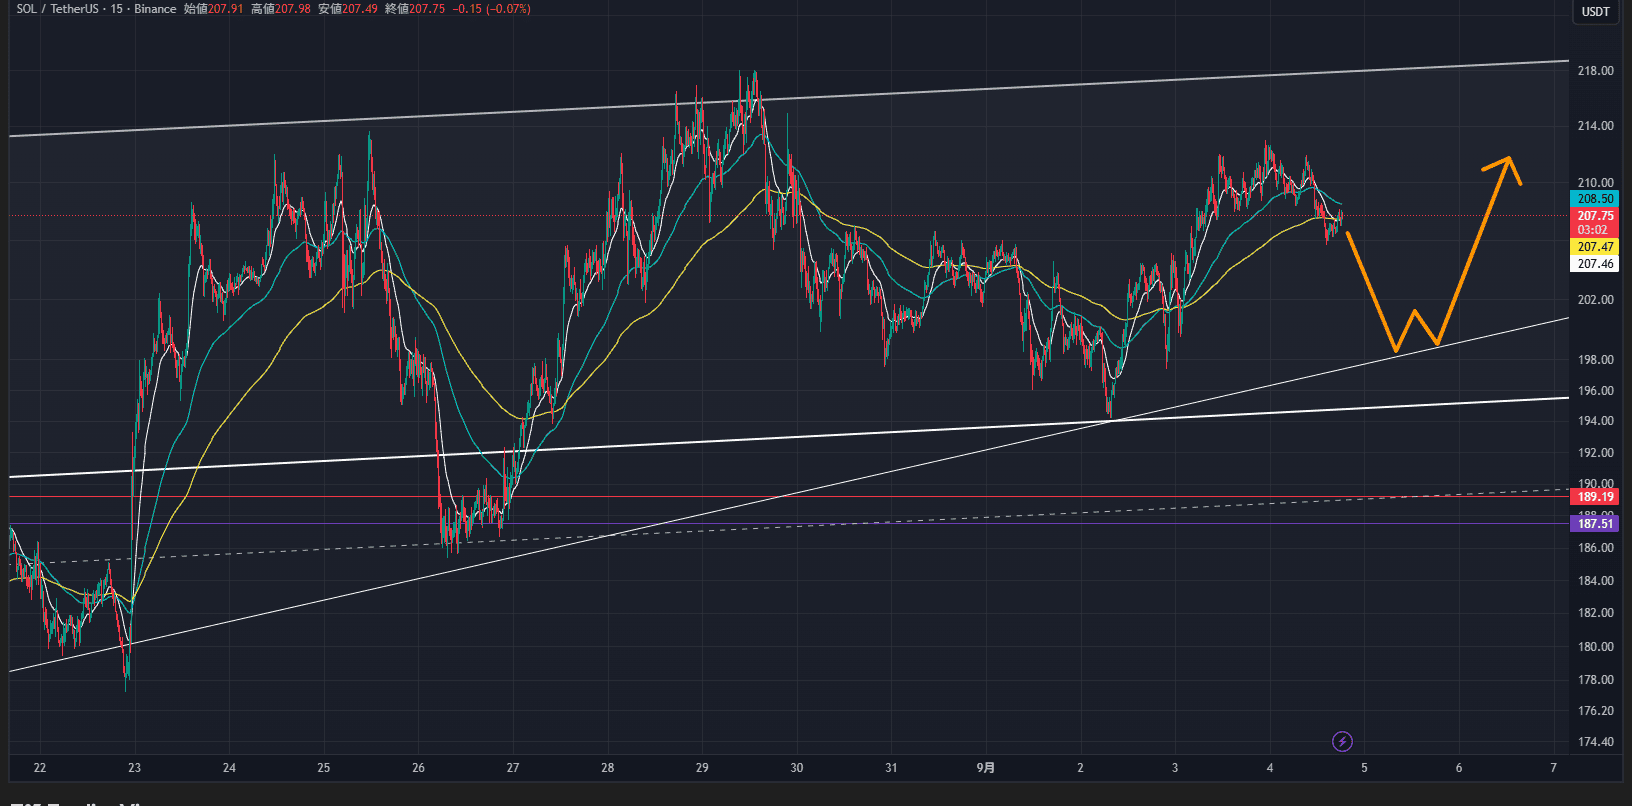
Task: Open the USDT currency selector
Action: coord(1595,12)
